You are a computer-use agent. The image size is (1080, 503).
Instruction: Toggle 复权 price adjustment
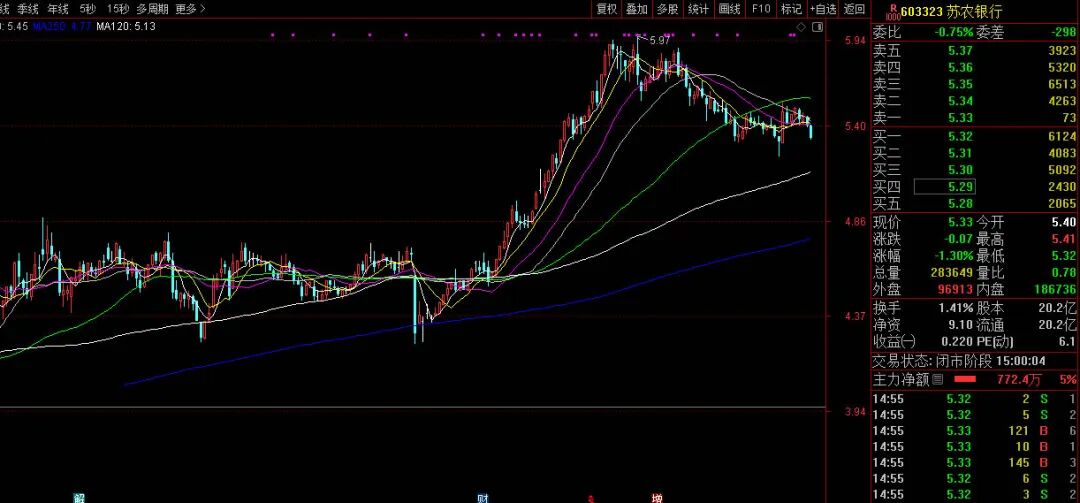(x=606, y=9)
